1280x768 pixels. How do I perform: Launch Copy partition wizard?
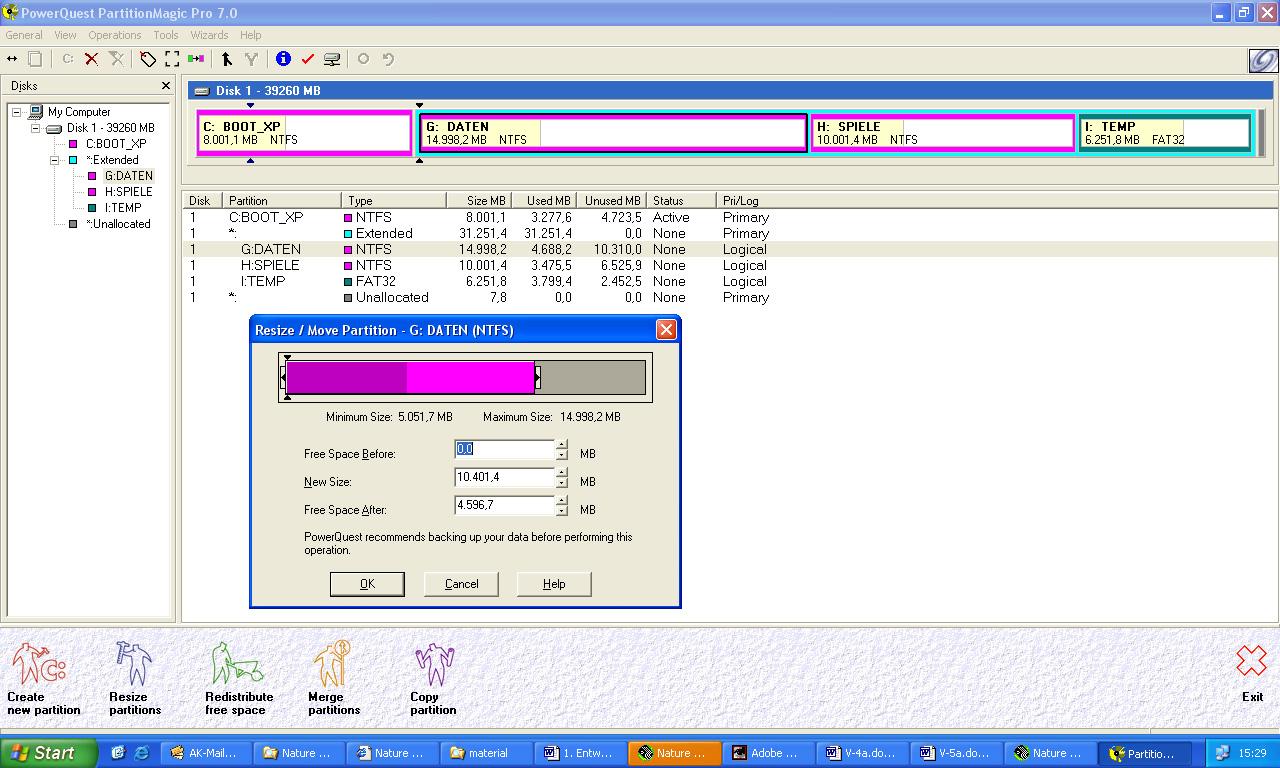[433, 678]
